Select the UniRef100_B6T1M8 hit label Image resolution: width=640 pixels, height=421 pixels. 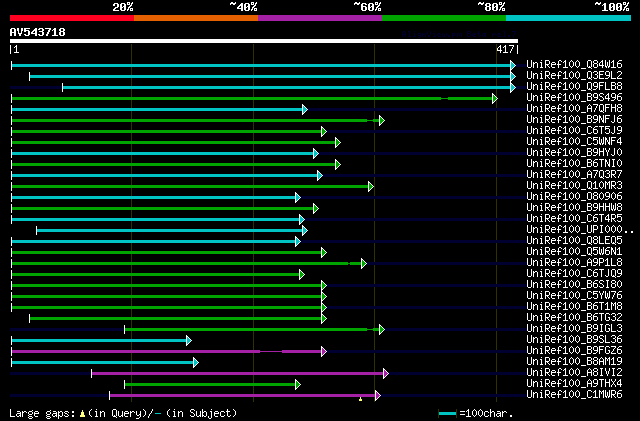point(574,307)
